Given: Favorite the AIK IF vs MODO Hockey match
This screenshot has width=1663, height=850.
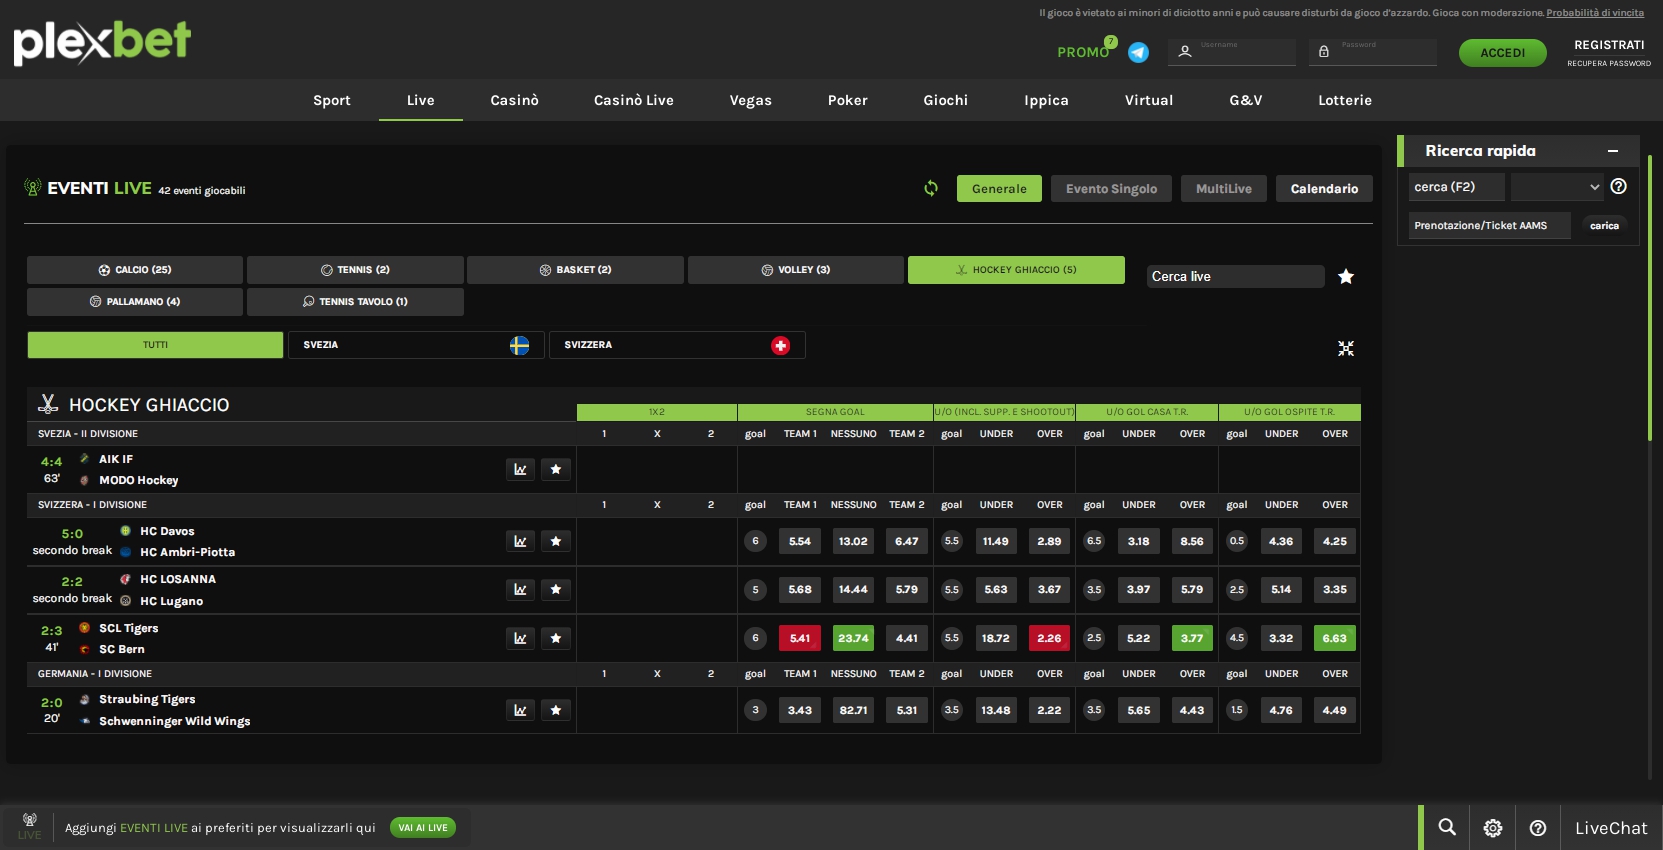Looking at the screenshot, I should [x=556, y=469].
